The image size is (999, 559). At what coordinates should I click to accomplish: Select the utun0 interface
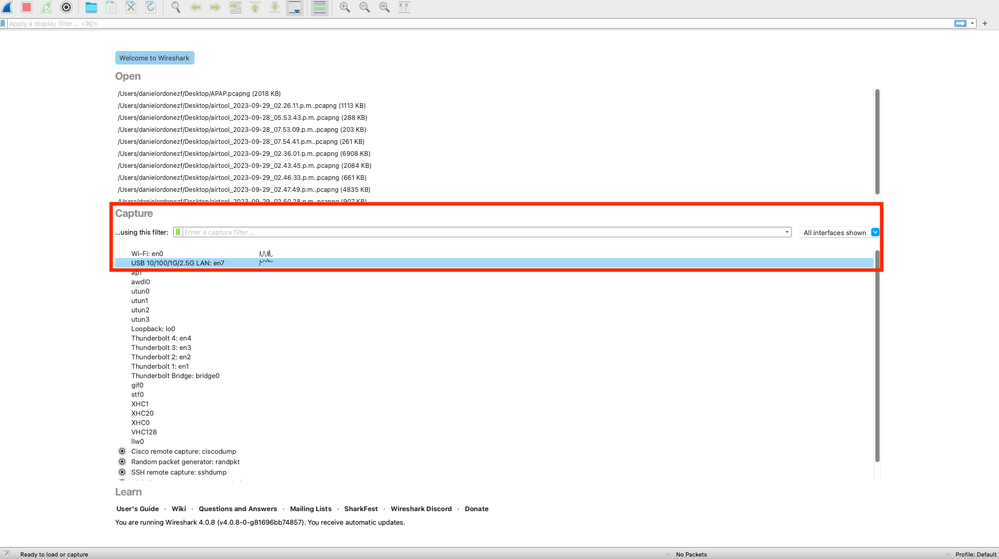pos(140,291)
